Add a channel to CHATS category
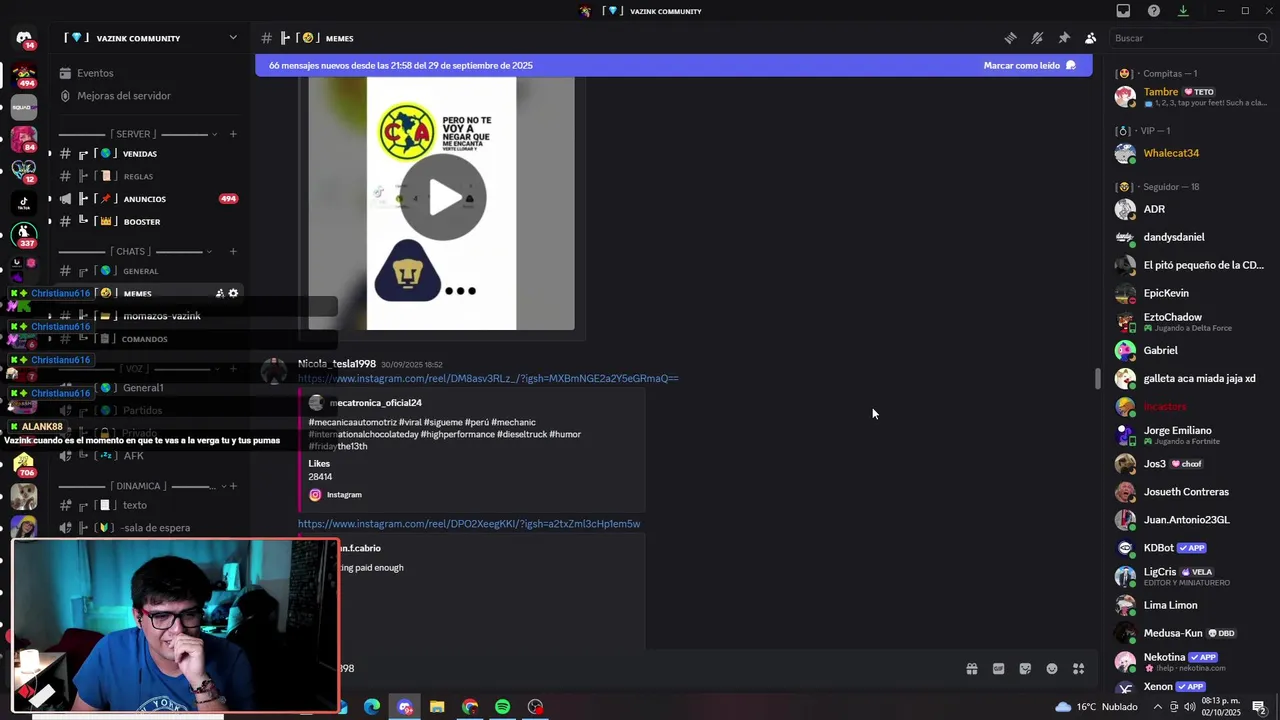The image size is (1280, 720). (233, 251)
